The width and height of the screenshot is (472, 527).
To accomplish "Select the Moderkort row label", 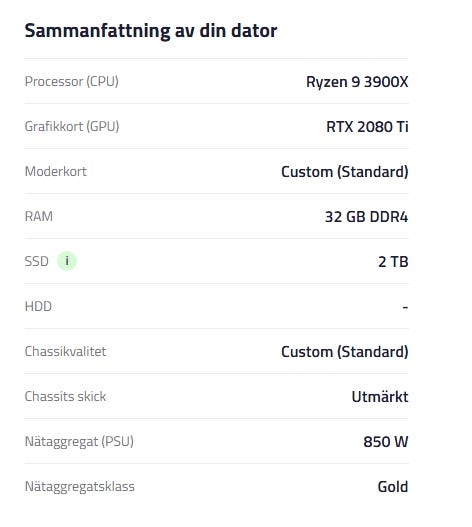I will pyautogui.click(x=56, y=172).
